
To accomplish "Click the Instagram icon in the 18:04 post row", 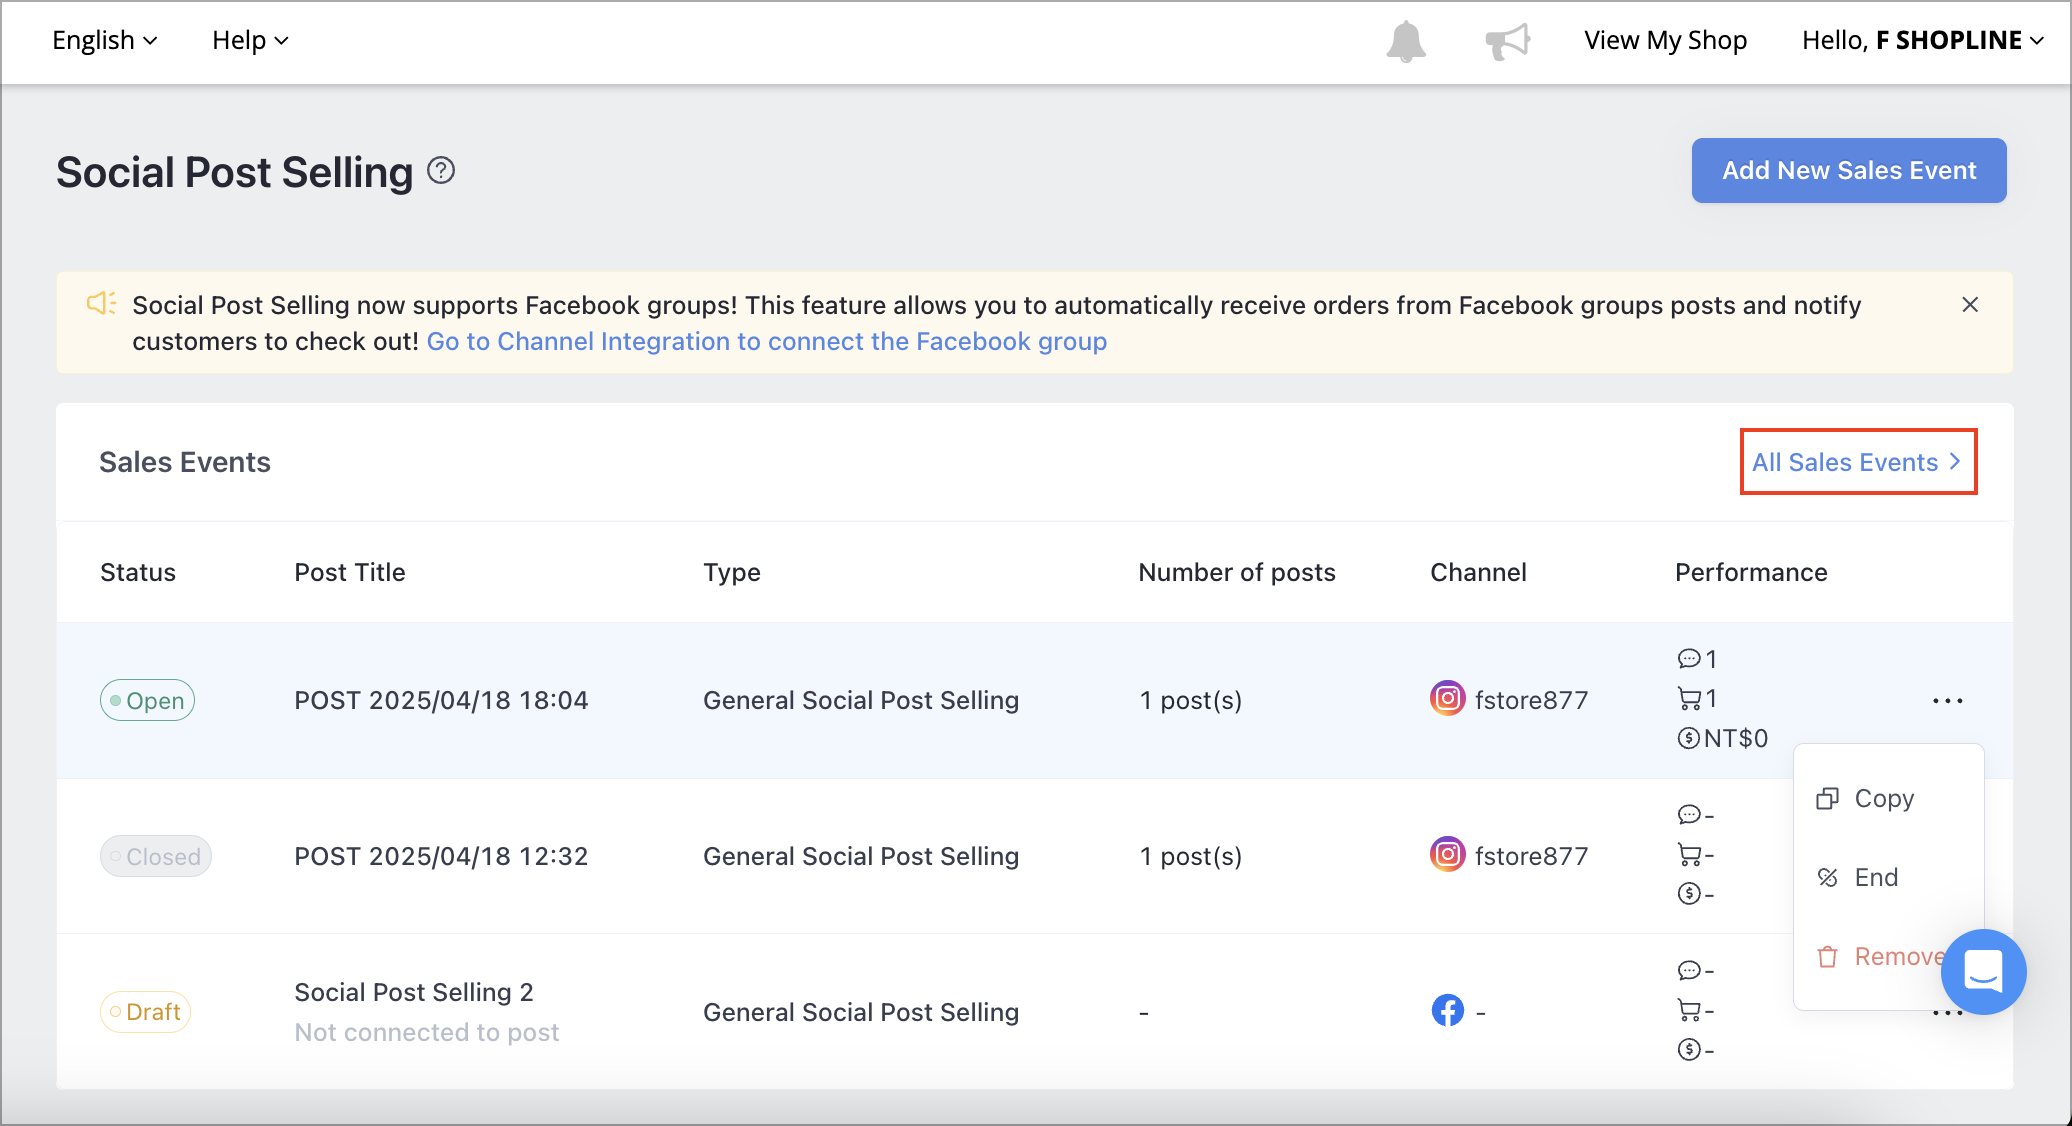I will pyautogui.click(x=1447, y=698).
